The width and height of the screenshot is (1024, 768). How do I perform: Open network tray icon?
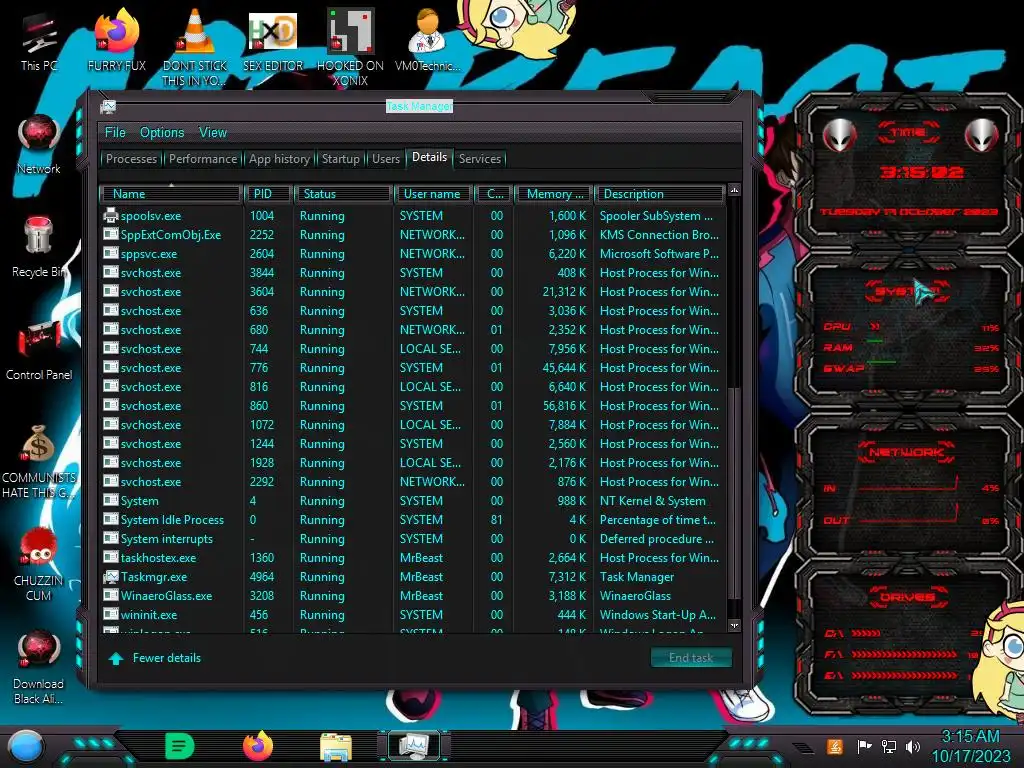tap(888, 746)
